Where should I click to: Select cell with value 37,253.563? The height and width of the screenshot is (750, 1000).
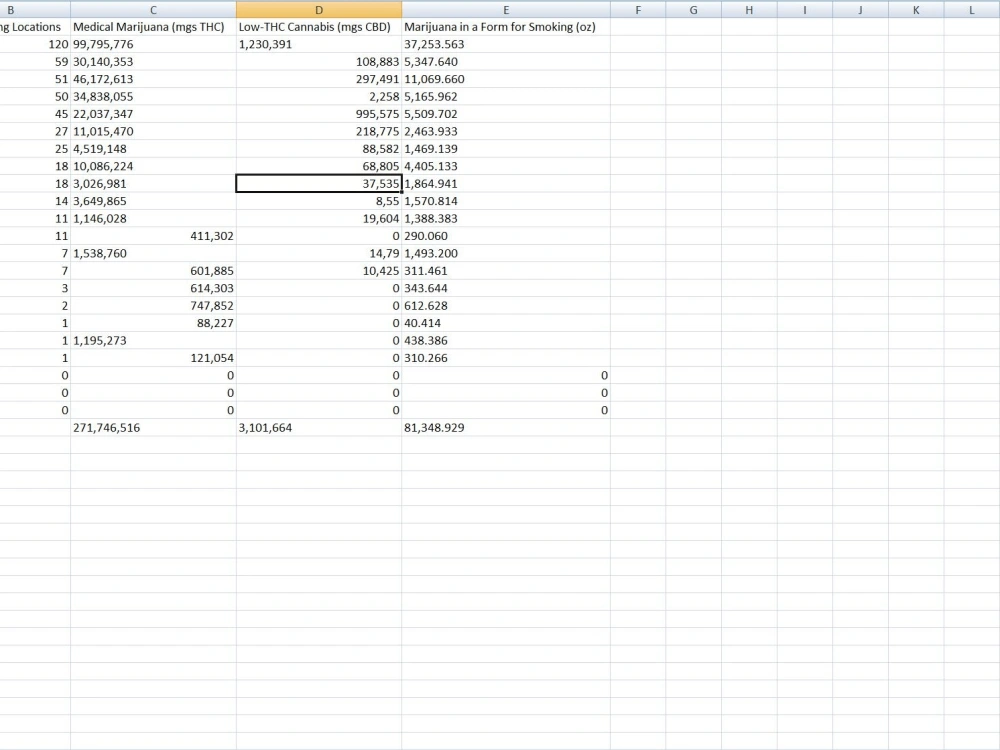(x=506, y=44)
